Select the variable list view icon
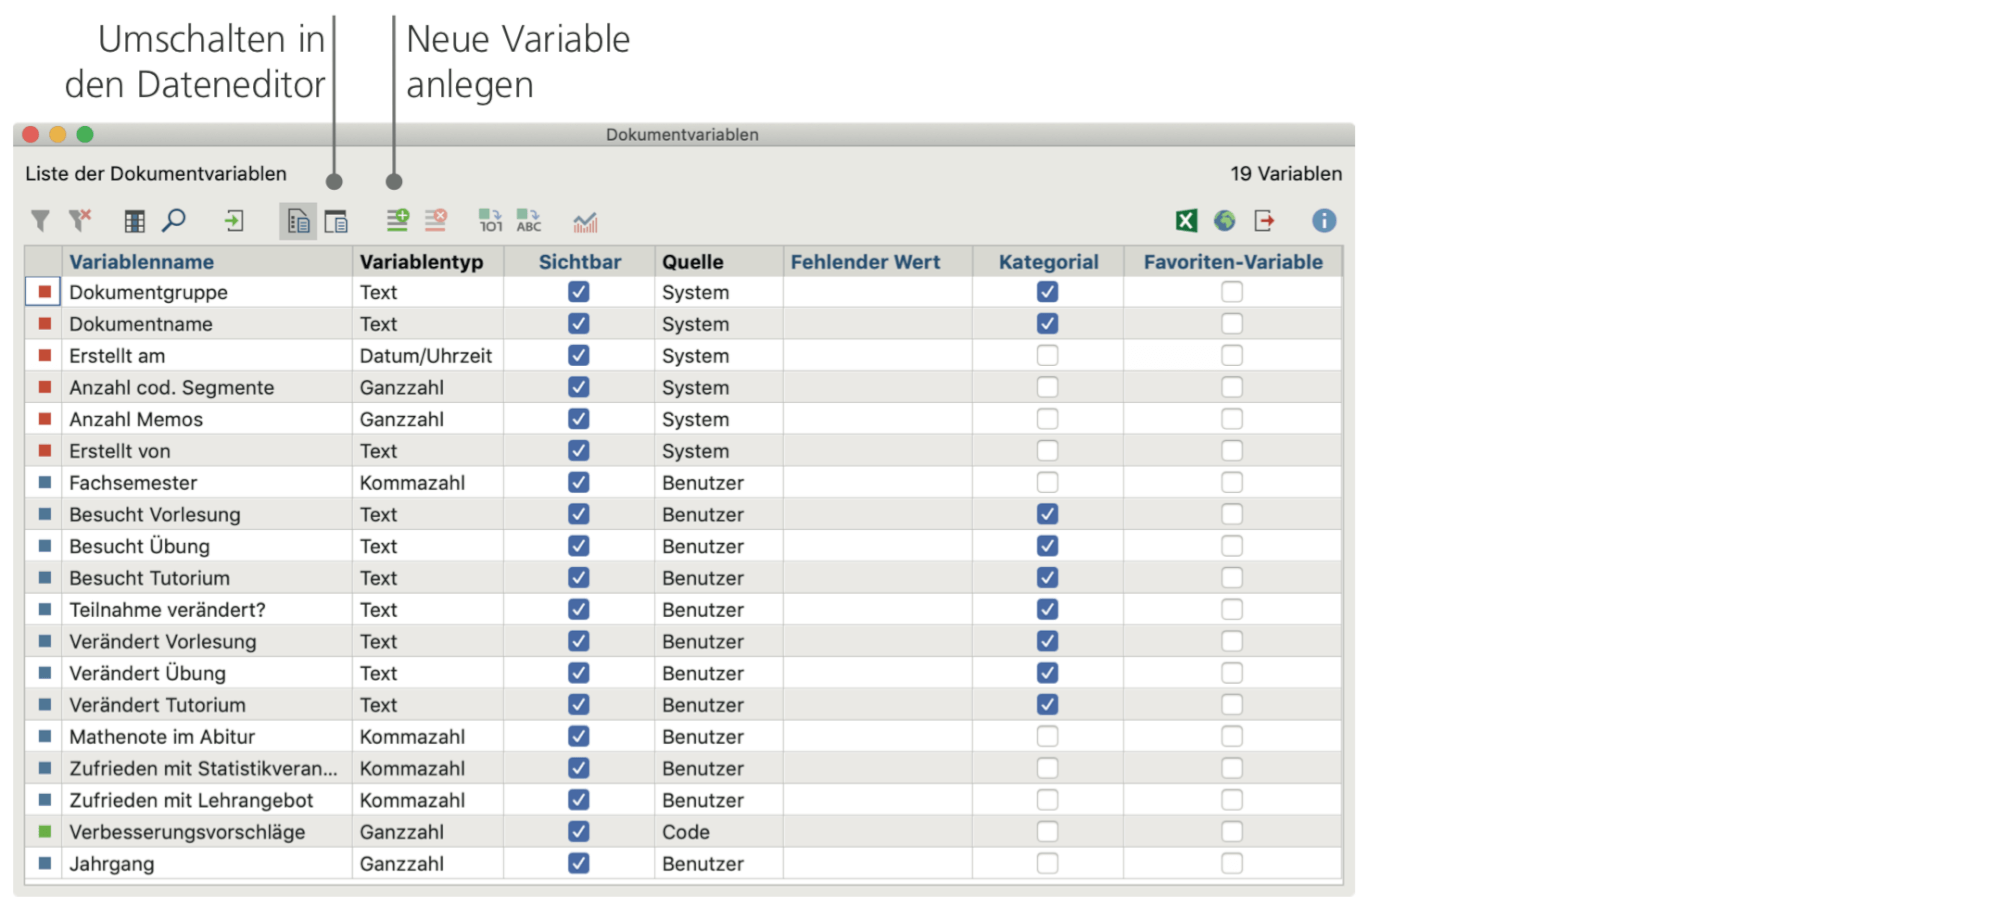The width and height of the screenshot is (2000, 908). pyautogui.click(x=298, y=221)
